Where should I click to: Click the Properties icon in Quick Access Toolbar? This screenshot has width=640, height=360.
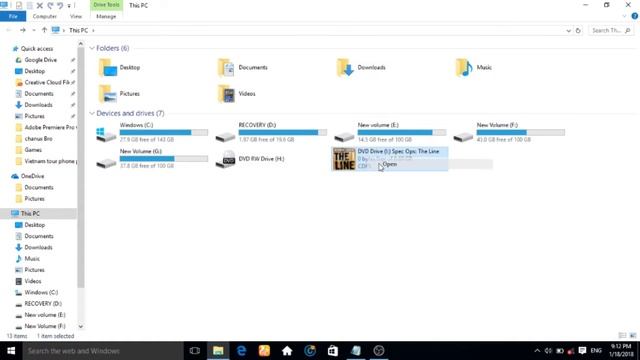click(19, 6)
